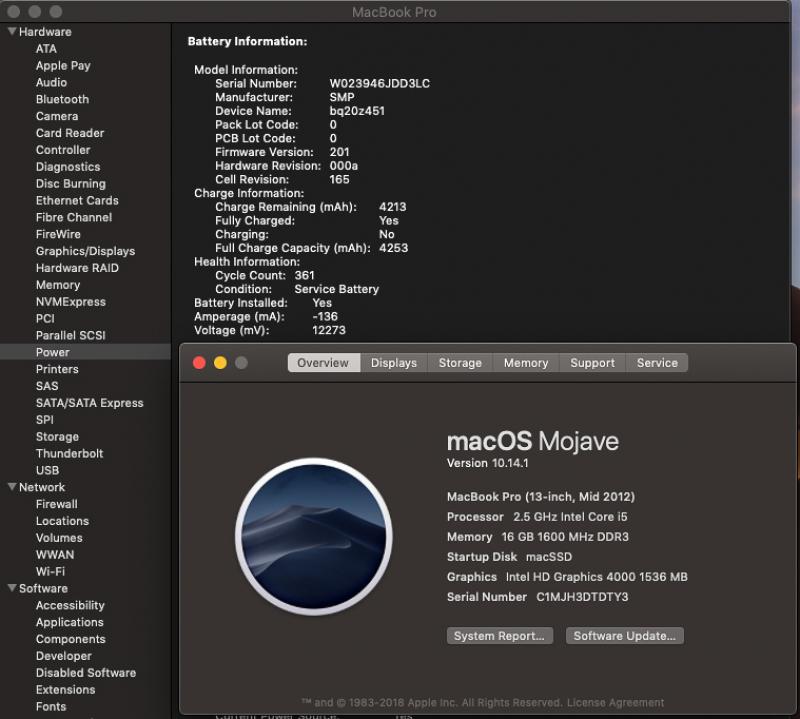Select FireWire in the sidebar
The height and width of the screenshot is (719, 800).
tap(58, 234)
